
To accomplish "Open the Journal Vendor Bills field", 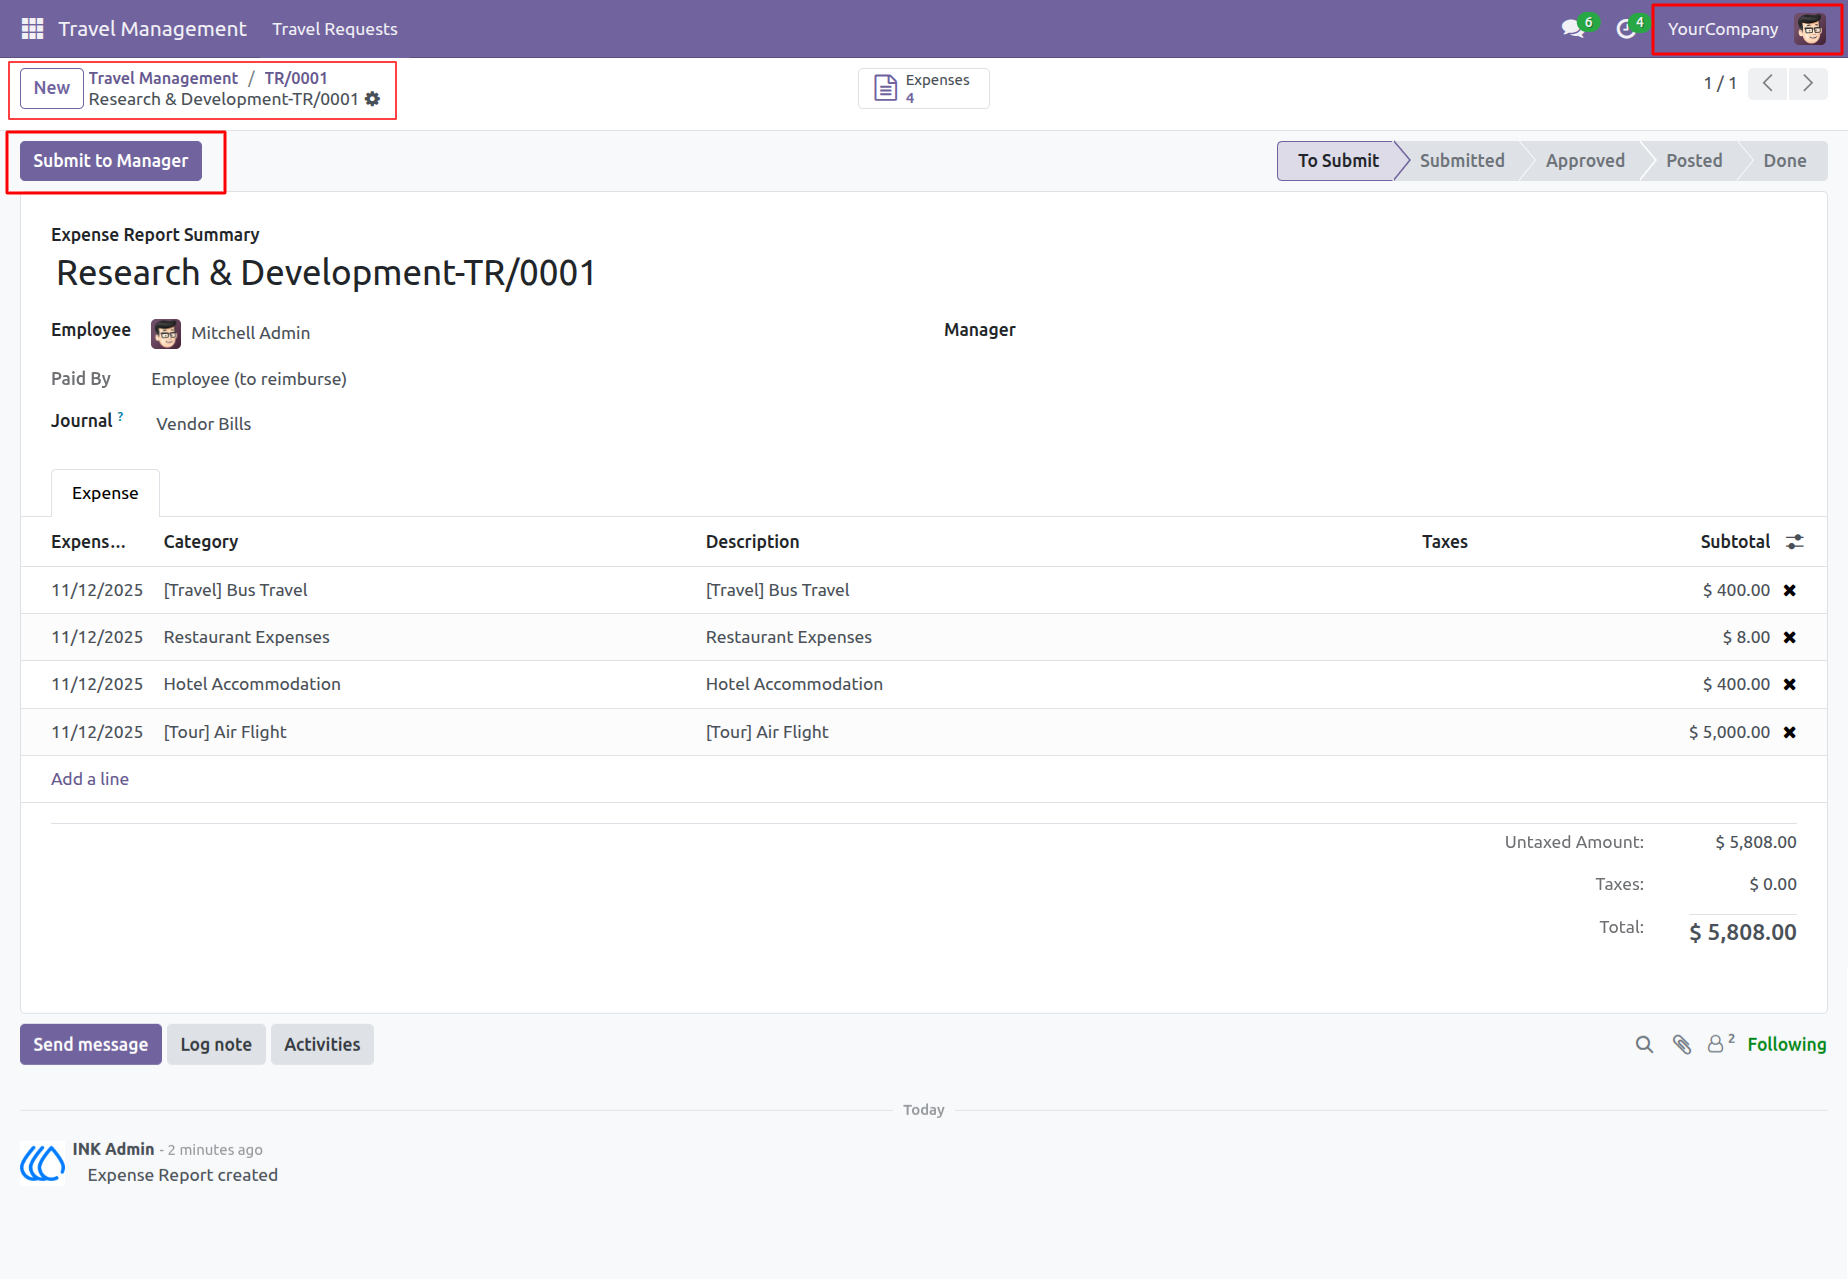I will point(204,424).
